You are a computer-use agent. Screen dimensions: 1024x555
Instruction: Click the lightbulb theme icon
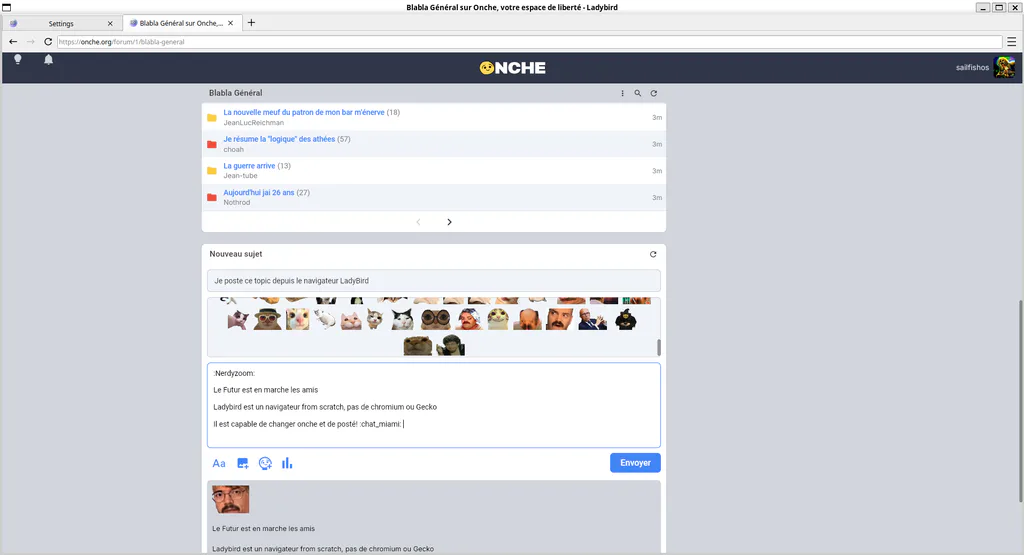[18, 59]
